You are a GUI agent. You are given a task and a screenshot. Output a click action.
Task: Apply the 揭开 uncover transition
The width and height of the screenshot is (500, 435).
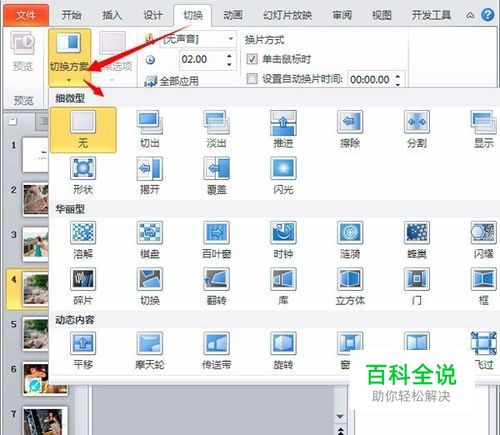[x=150, y=176]
